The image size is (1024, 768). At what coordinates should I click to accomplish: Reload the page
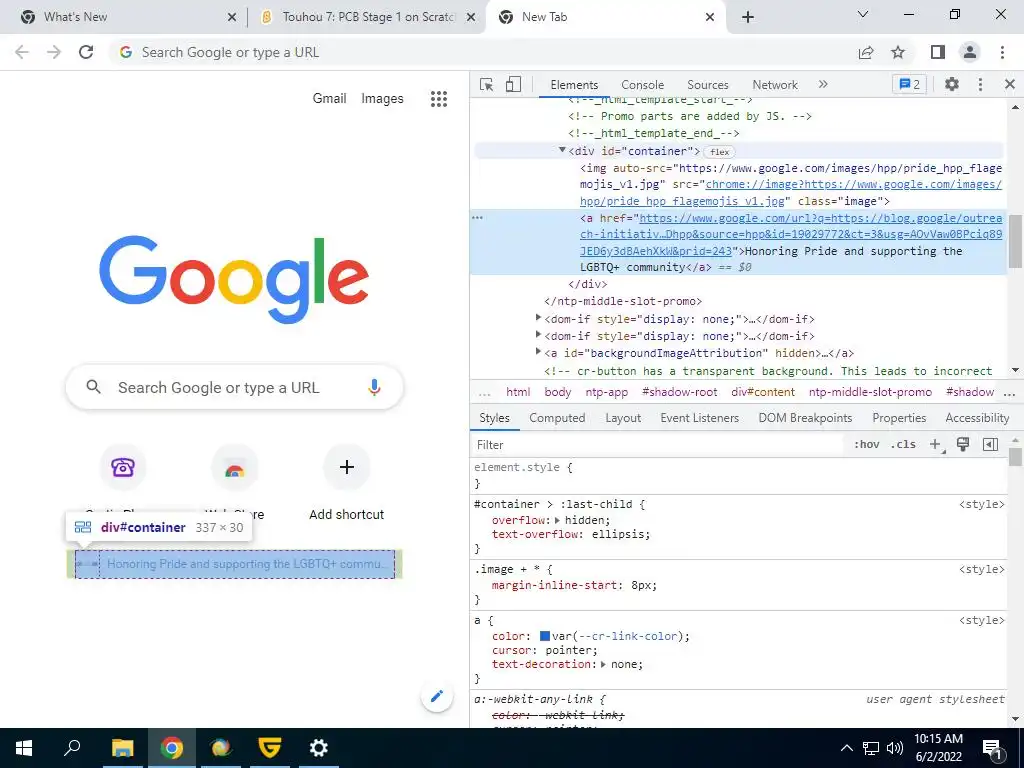click(86, 52)
